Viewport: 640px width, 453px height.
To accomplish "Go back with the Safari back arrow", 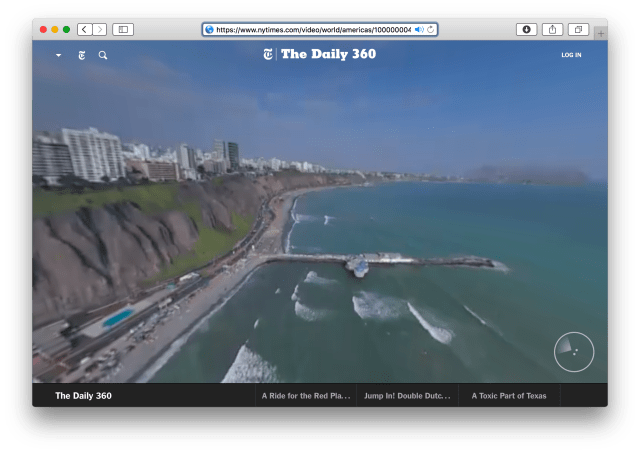I will [x=84, y=29].
